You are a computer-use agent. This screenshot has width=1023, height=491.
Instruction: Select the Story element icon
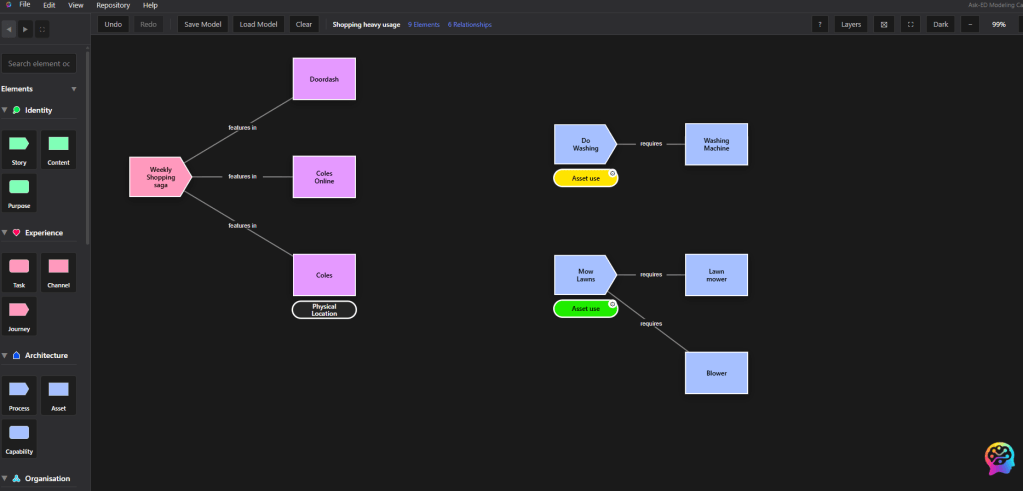tap(19, 145)
